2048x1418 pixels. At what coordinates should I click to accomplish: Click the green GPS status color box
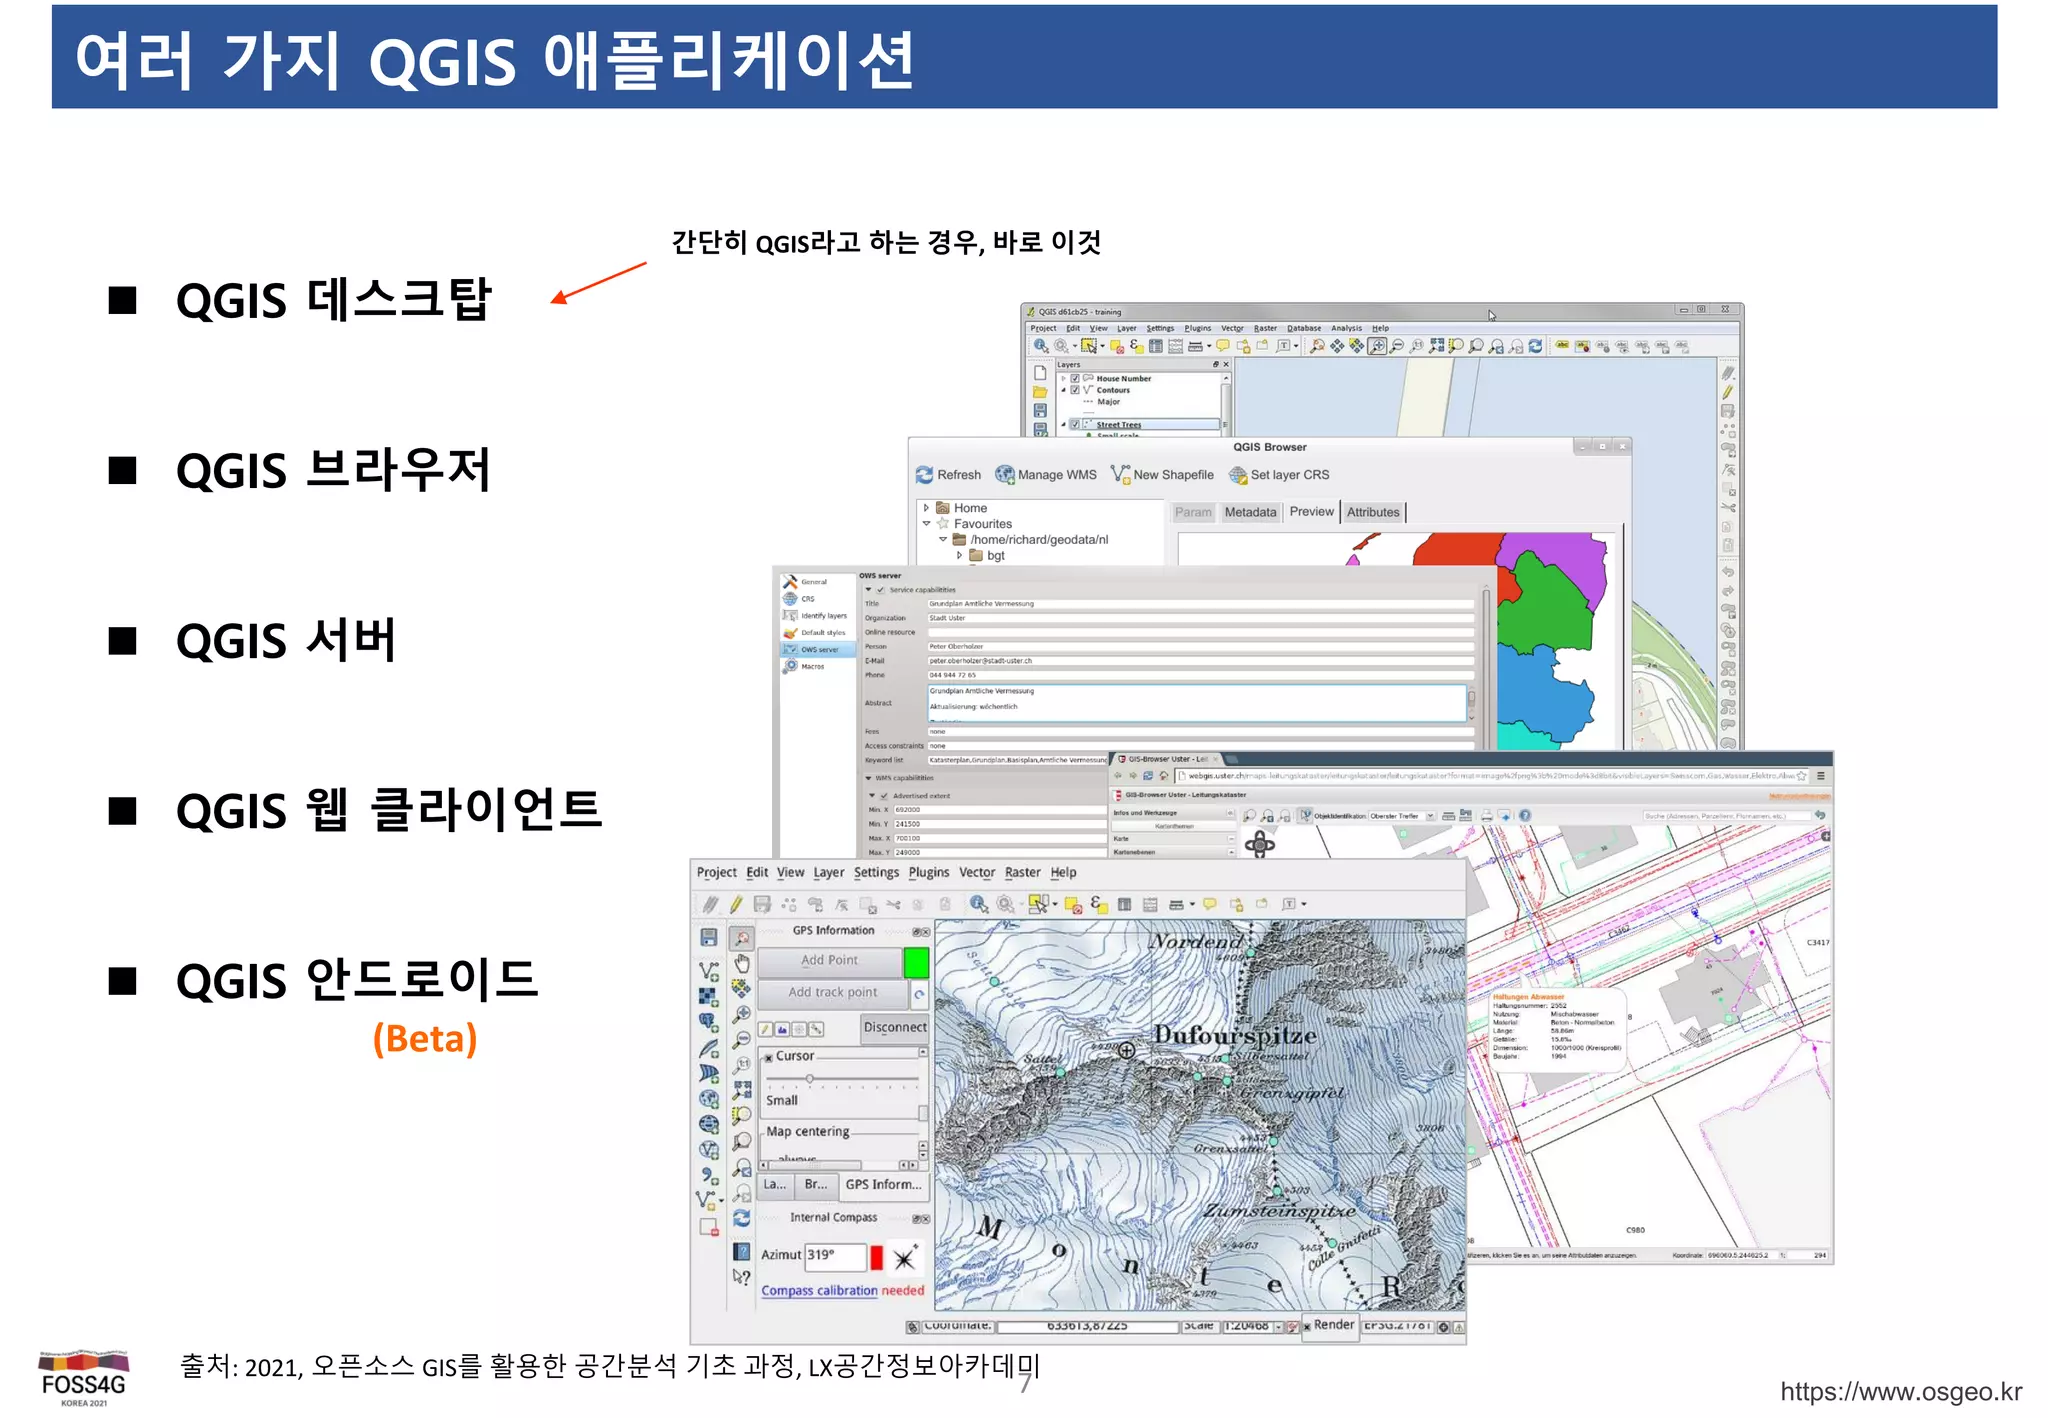pos(916,962)
